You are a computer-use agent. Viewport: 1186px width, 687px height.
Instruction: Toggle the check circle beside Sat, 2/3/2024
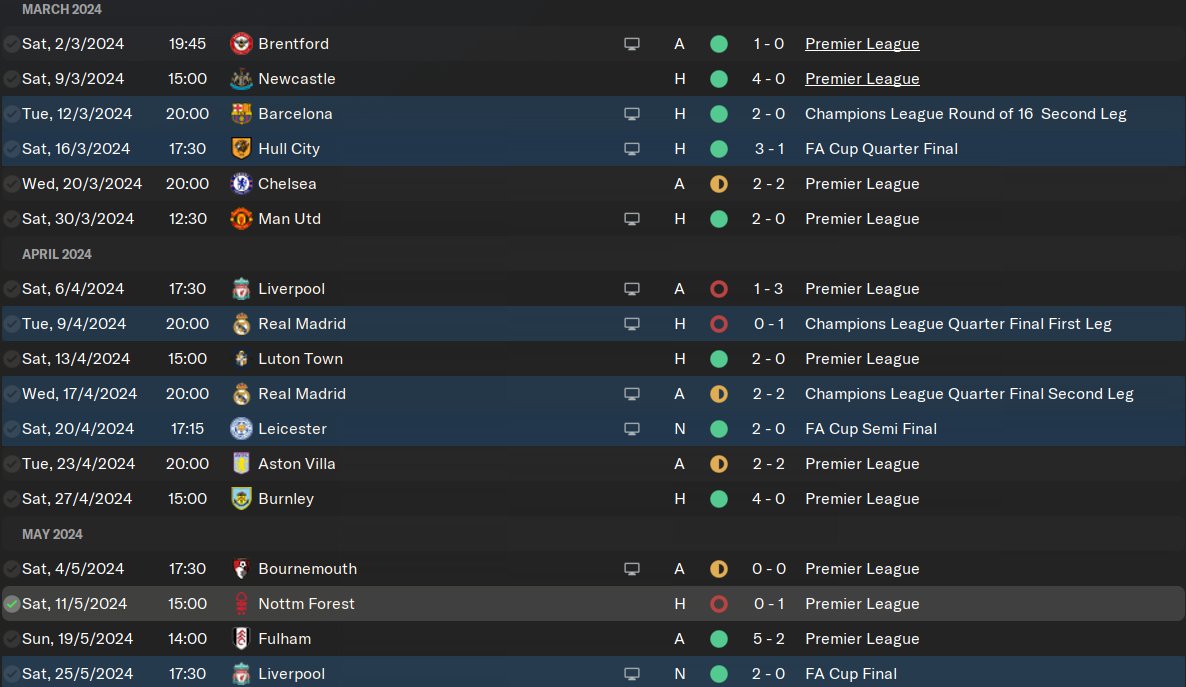[12, 44]
